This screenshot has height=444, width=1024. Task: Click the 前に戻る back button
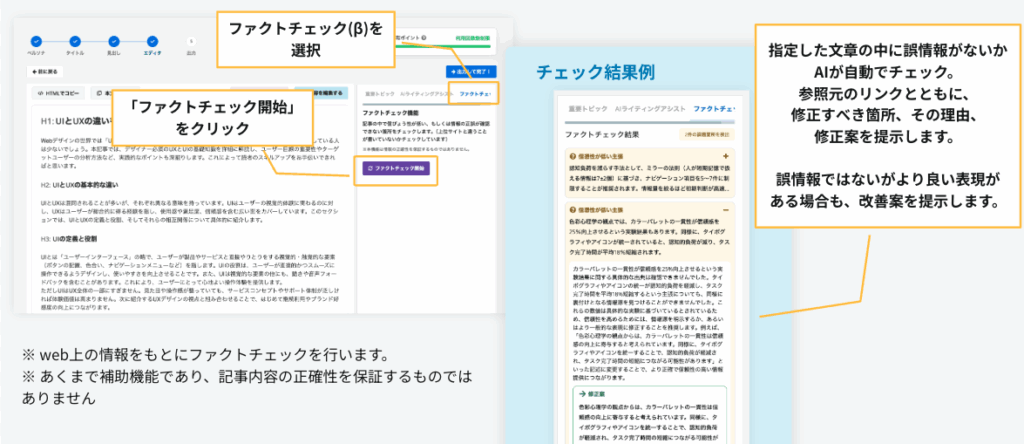click(45, 72)
